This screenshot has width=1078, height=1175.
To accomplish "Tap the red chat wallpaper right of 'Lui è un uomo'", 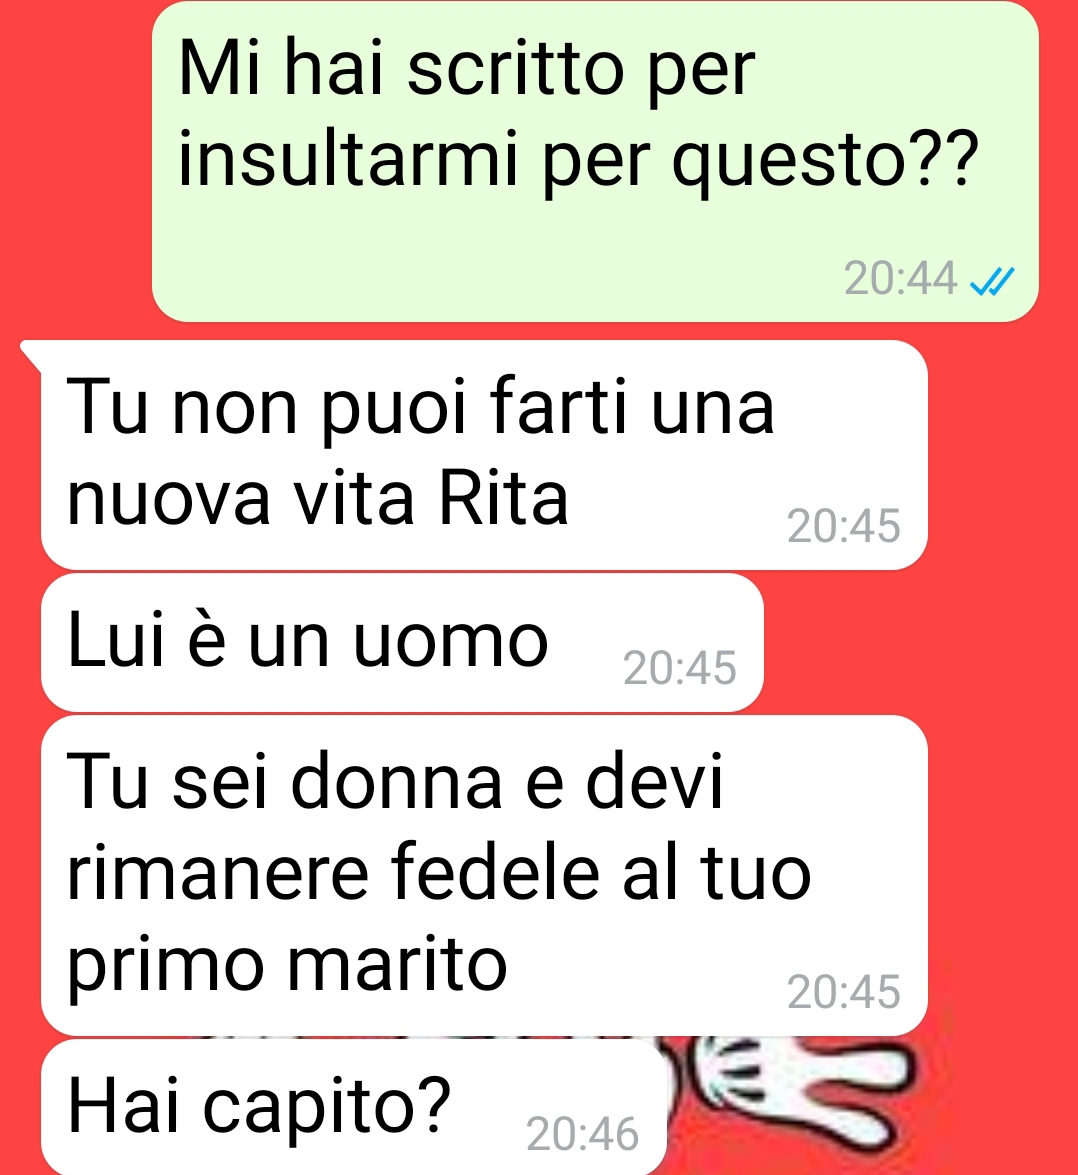I will (x=920, y=643).
